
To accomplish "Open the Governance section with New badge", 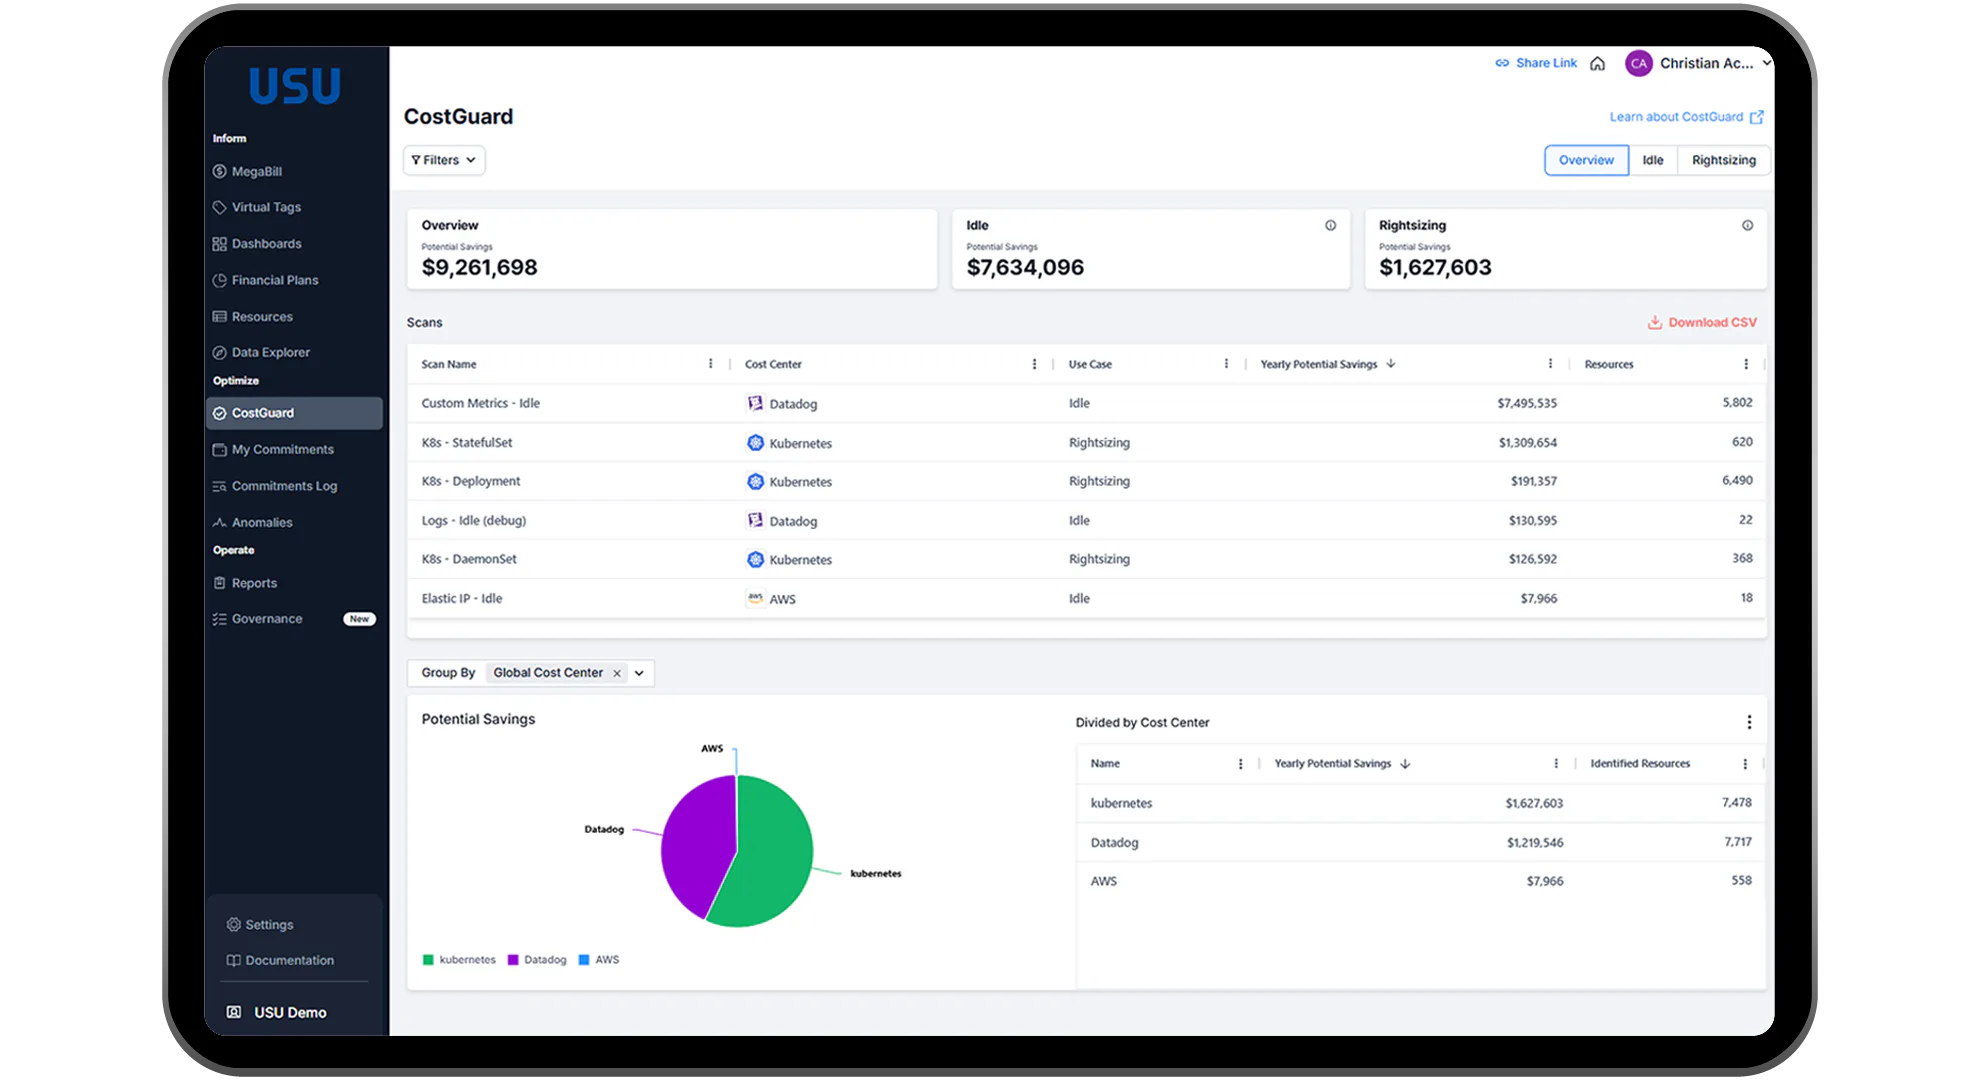I will pyautogui.click(x=267, y=618).
